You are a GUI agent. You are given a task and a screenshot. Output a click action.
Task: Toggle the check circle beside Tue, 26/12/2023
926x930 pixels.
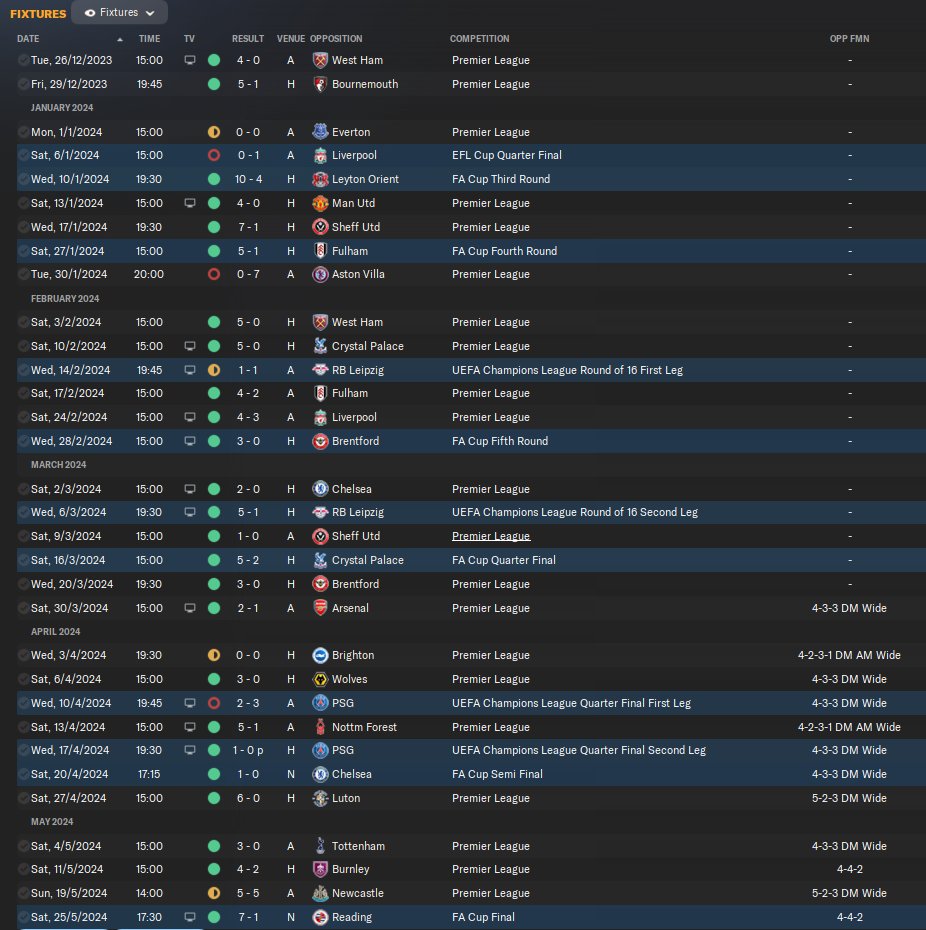23,60
